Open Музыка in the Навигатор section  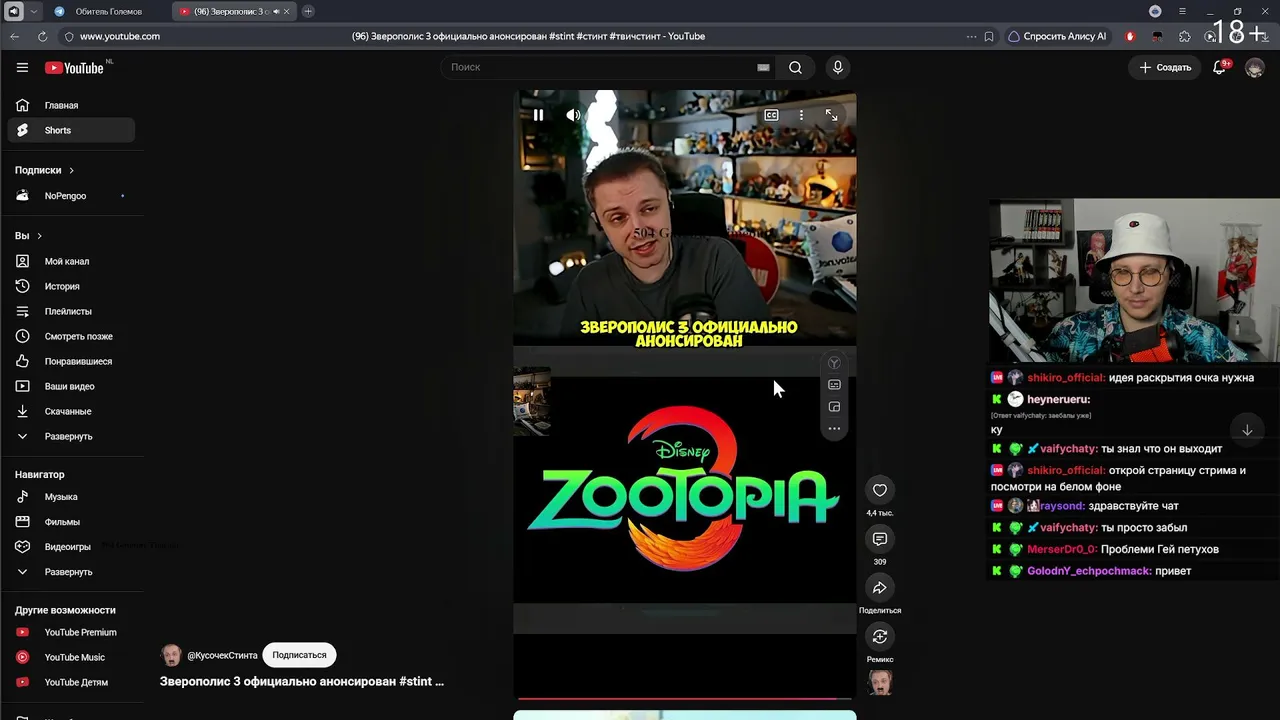click(70, 497)
